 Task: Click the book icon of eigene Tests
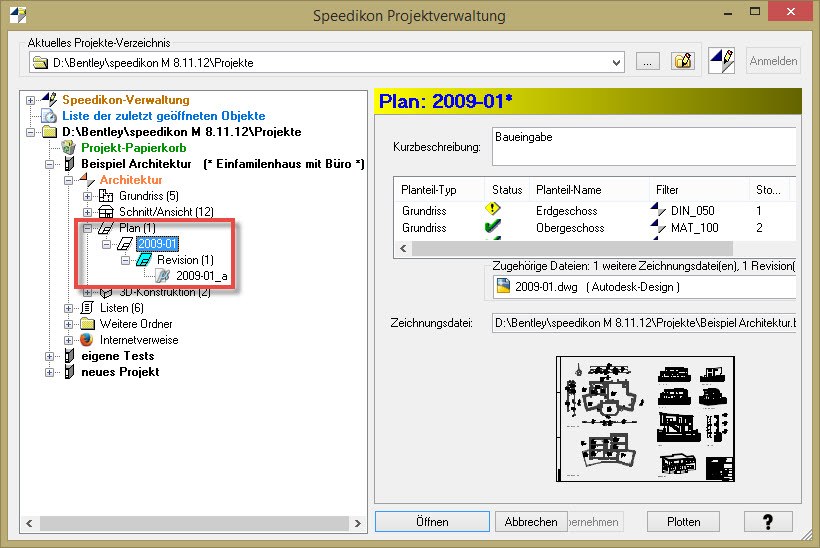(x=69, y=356)
